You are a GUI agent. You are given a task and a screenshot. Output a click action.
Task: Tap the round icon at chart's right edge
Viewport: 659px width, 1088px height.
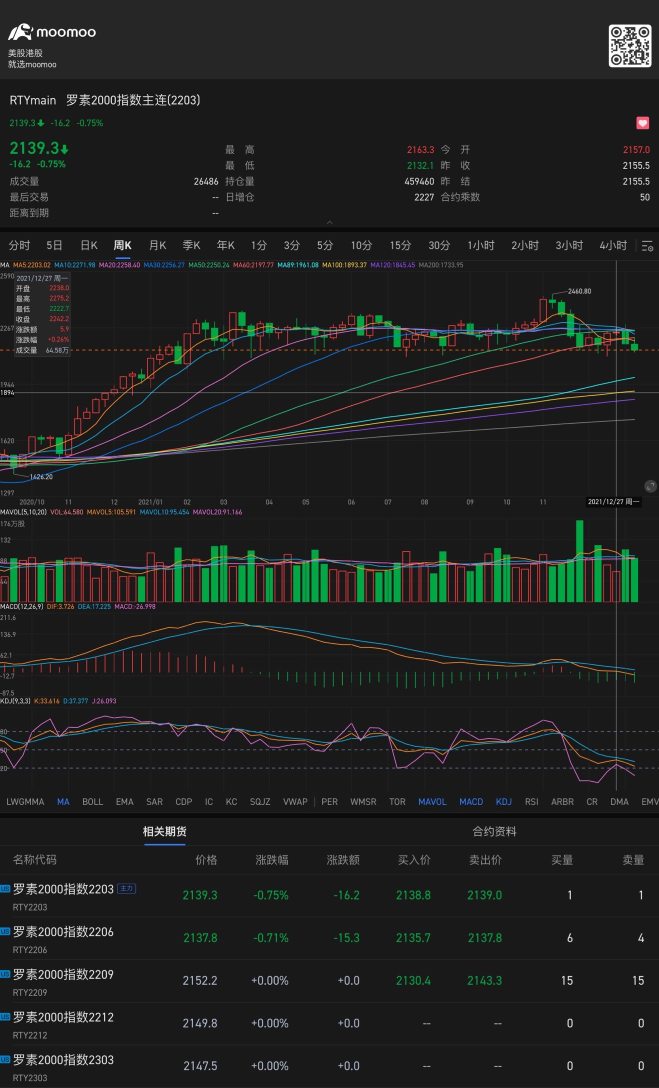click(651, 486)
